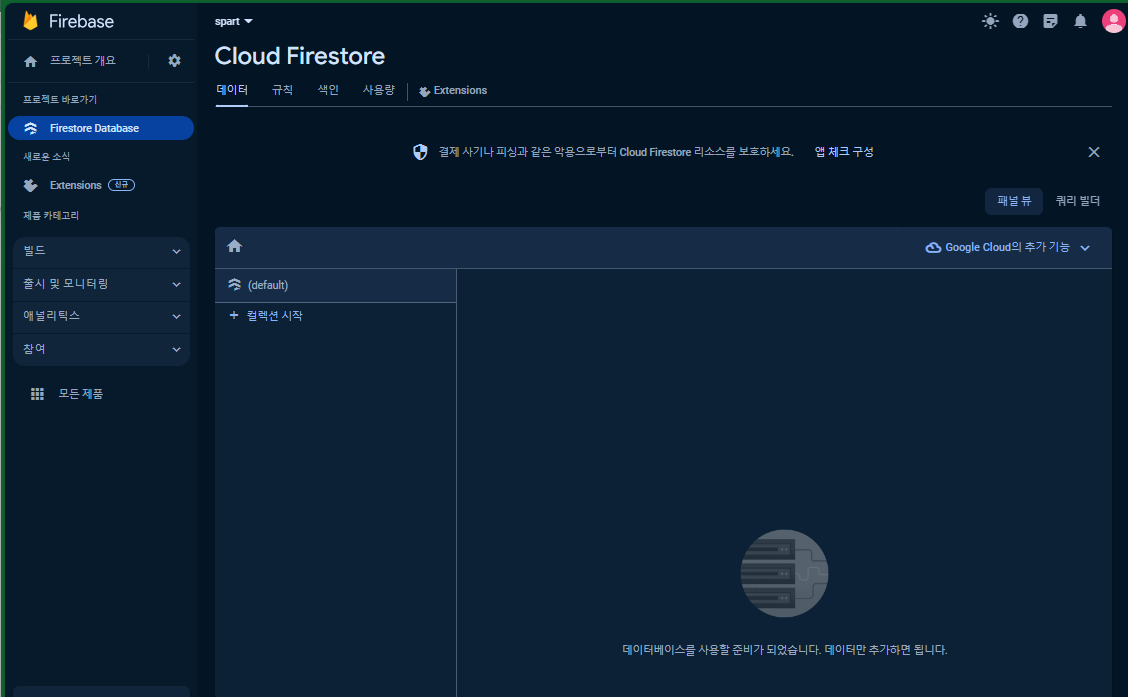1128x697 pixels.
Task: Click Google Cloud cloud icon
Action: point(933,247)
